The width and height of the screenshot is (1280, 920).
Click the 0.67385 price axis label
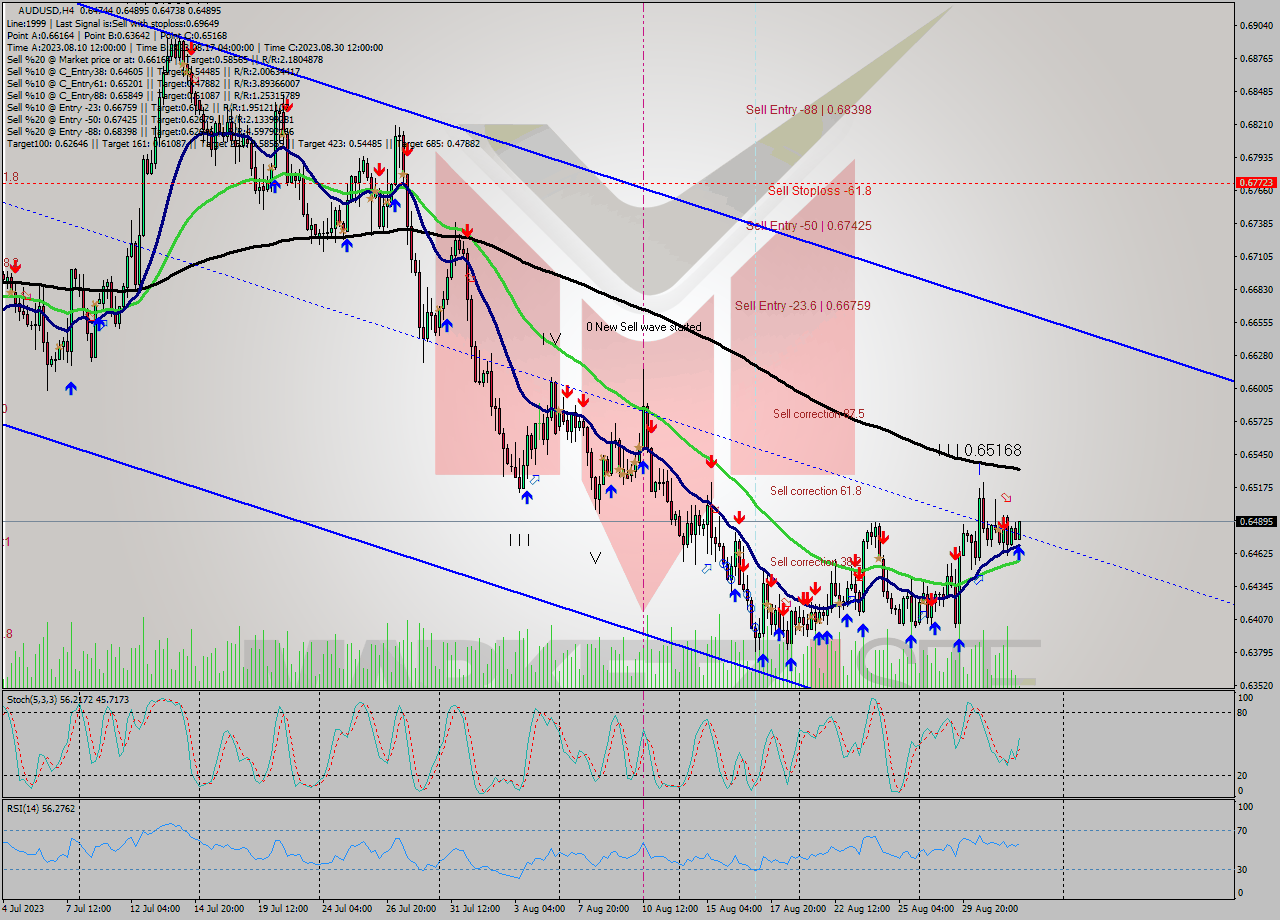pos(1255,223)
